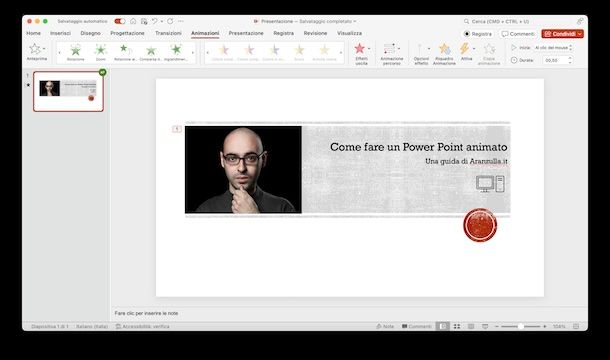Open Animazione percorso icon
Screen dimensions: 610x360
click(389, 49)
